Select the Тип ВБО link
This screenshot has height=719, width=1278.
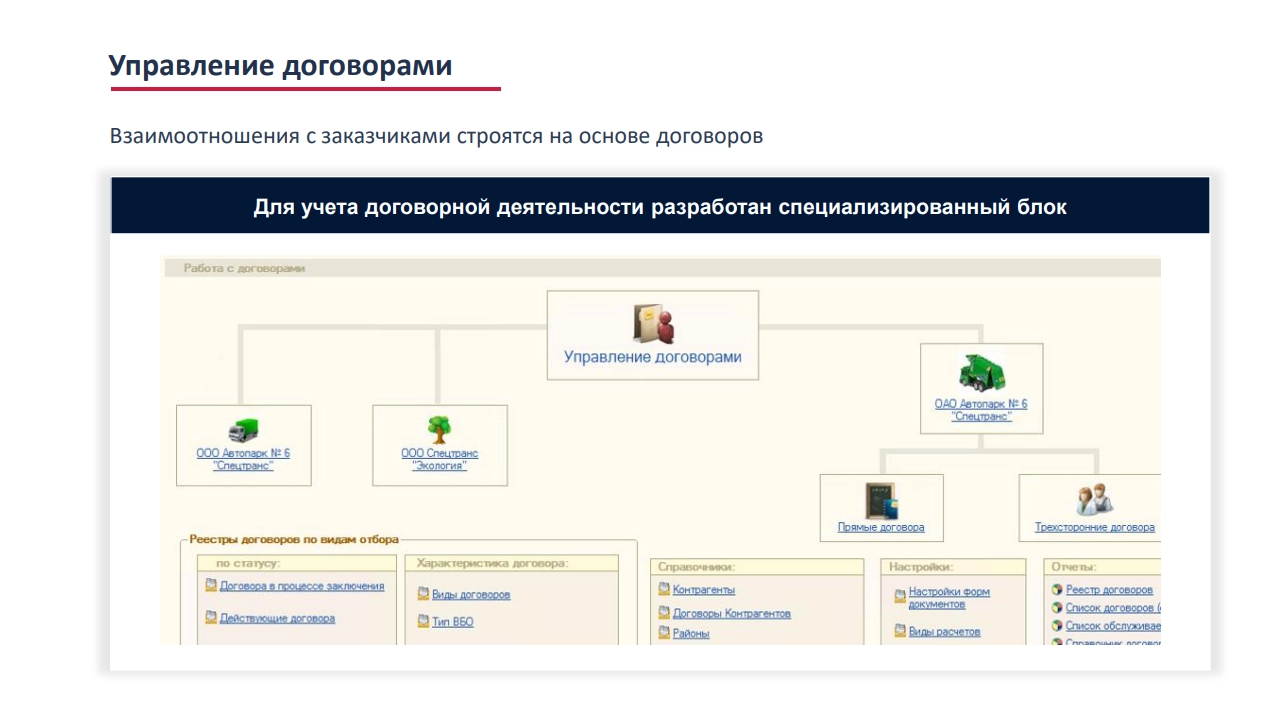452,622
